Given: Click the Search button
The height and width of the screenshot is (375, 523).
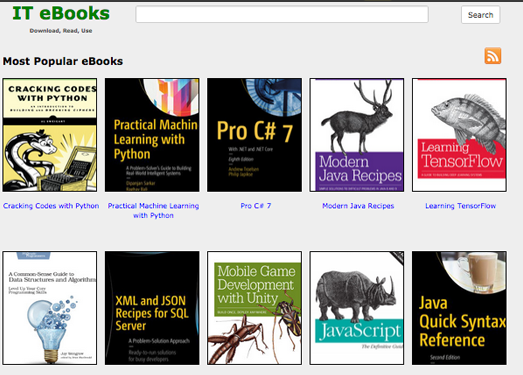Looking at the screenshot, I should click(480, 15).
